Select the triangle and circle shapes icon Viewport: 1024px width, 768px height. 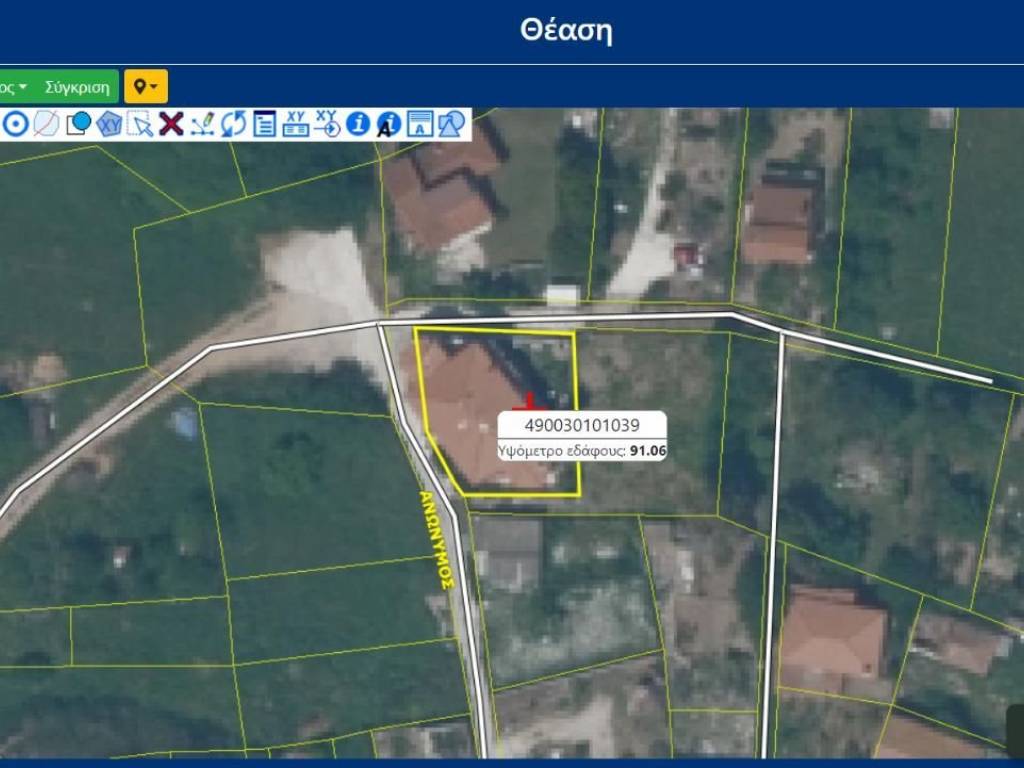(451, 124)
